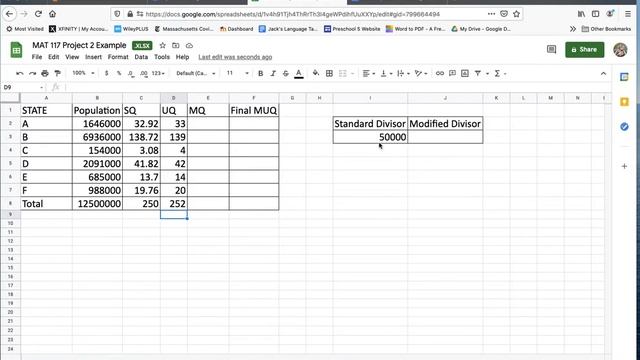The height and width of the screenshot is (360, 640).
Task: Open horizontal align dropdown
Action: tap(369, 73)
